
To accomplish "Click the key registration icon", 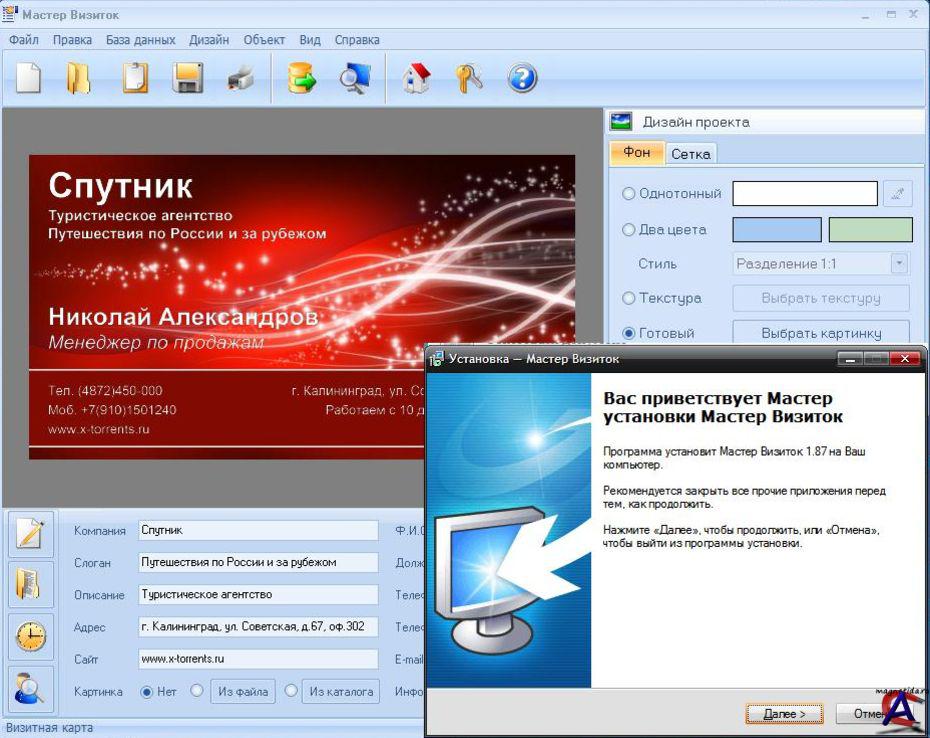I will pos(469,78).
